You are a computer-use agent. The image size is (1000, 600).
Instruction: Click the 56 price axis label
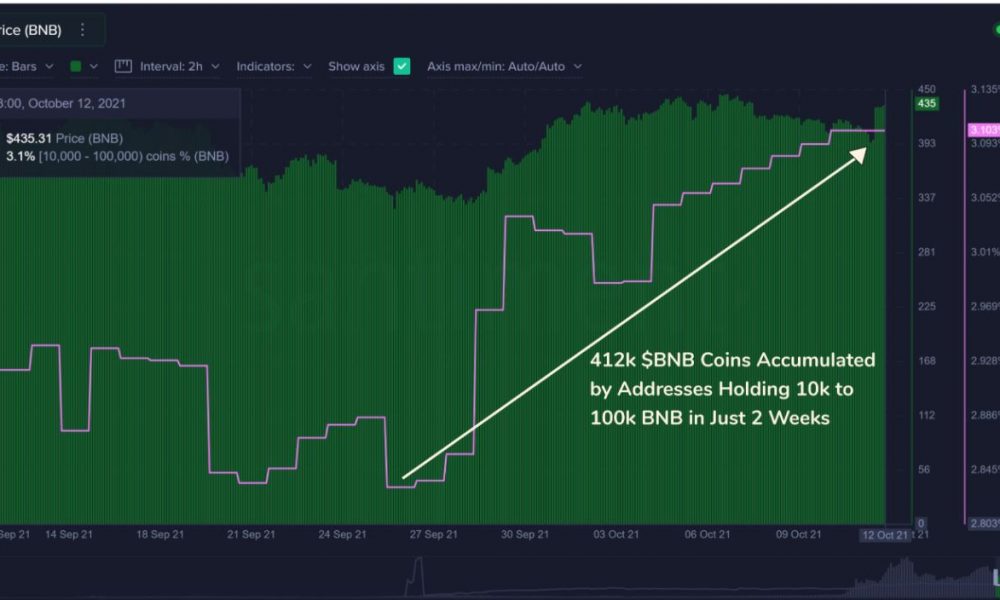tap(923, 469)
